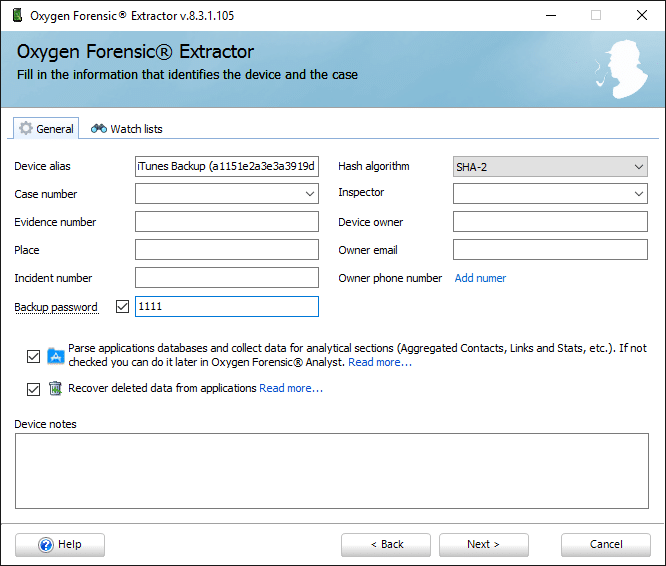Focus the Place input field
Screen dimensions: 666x566
coord(227,250)
